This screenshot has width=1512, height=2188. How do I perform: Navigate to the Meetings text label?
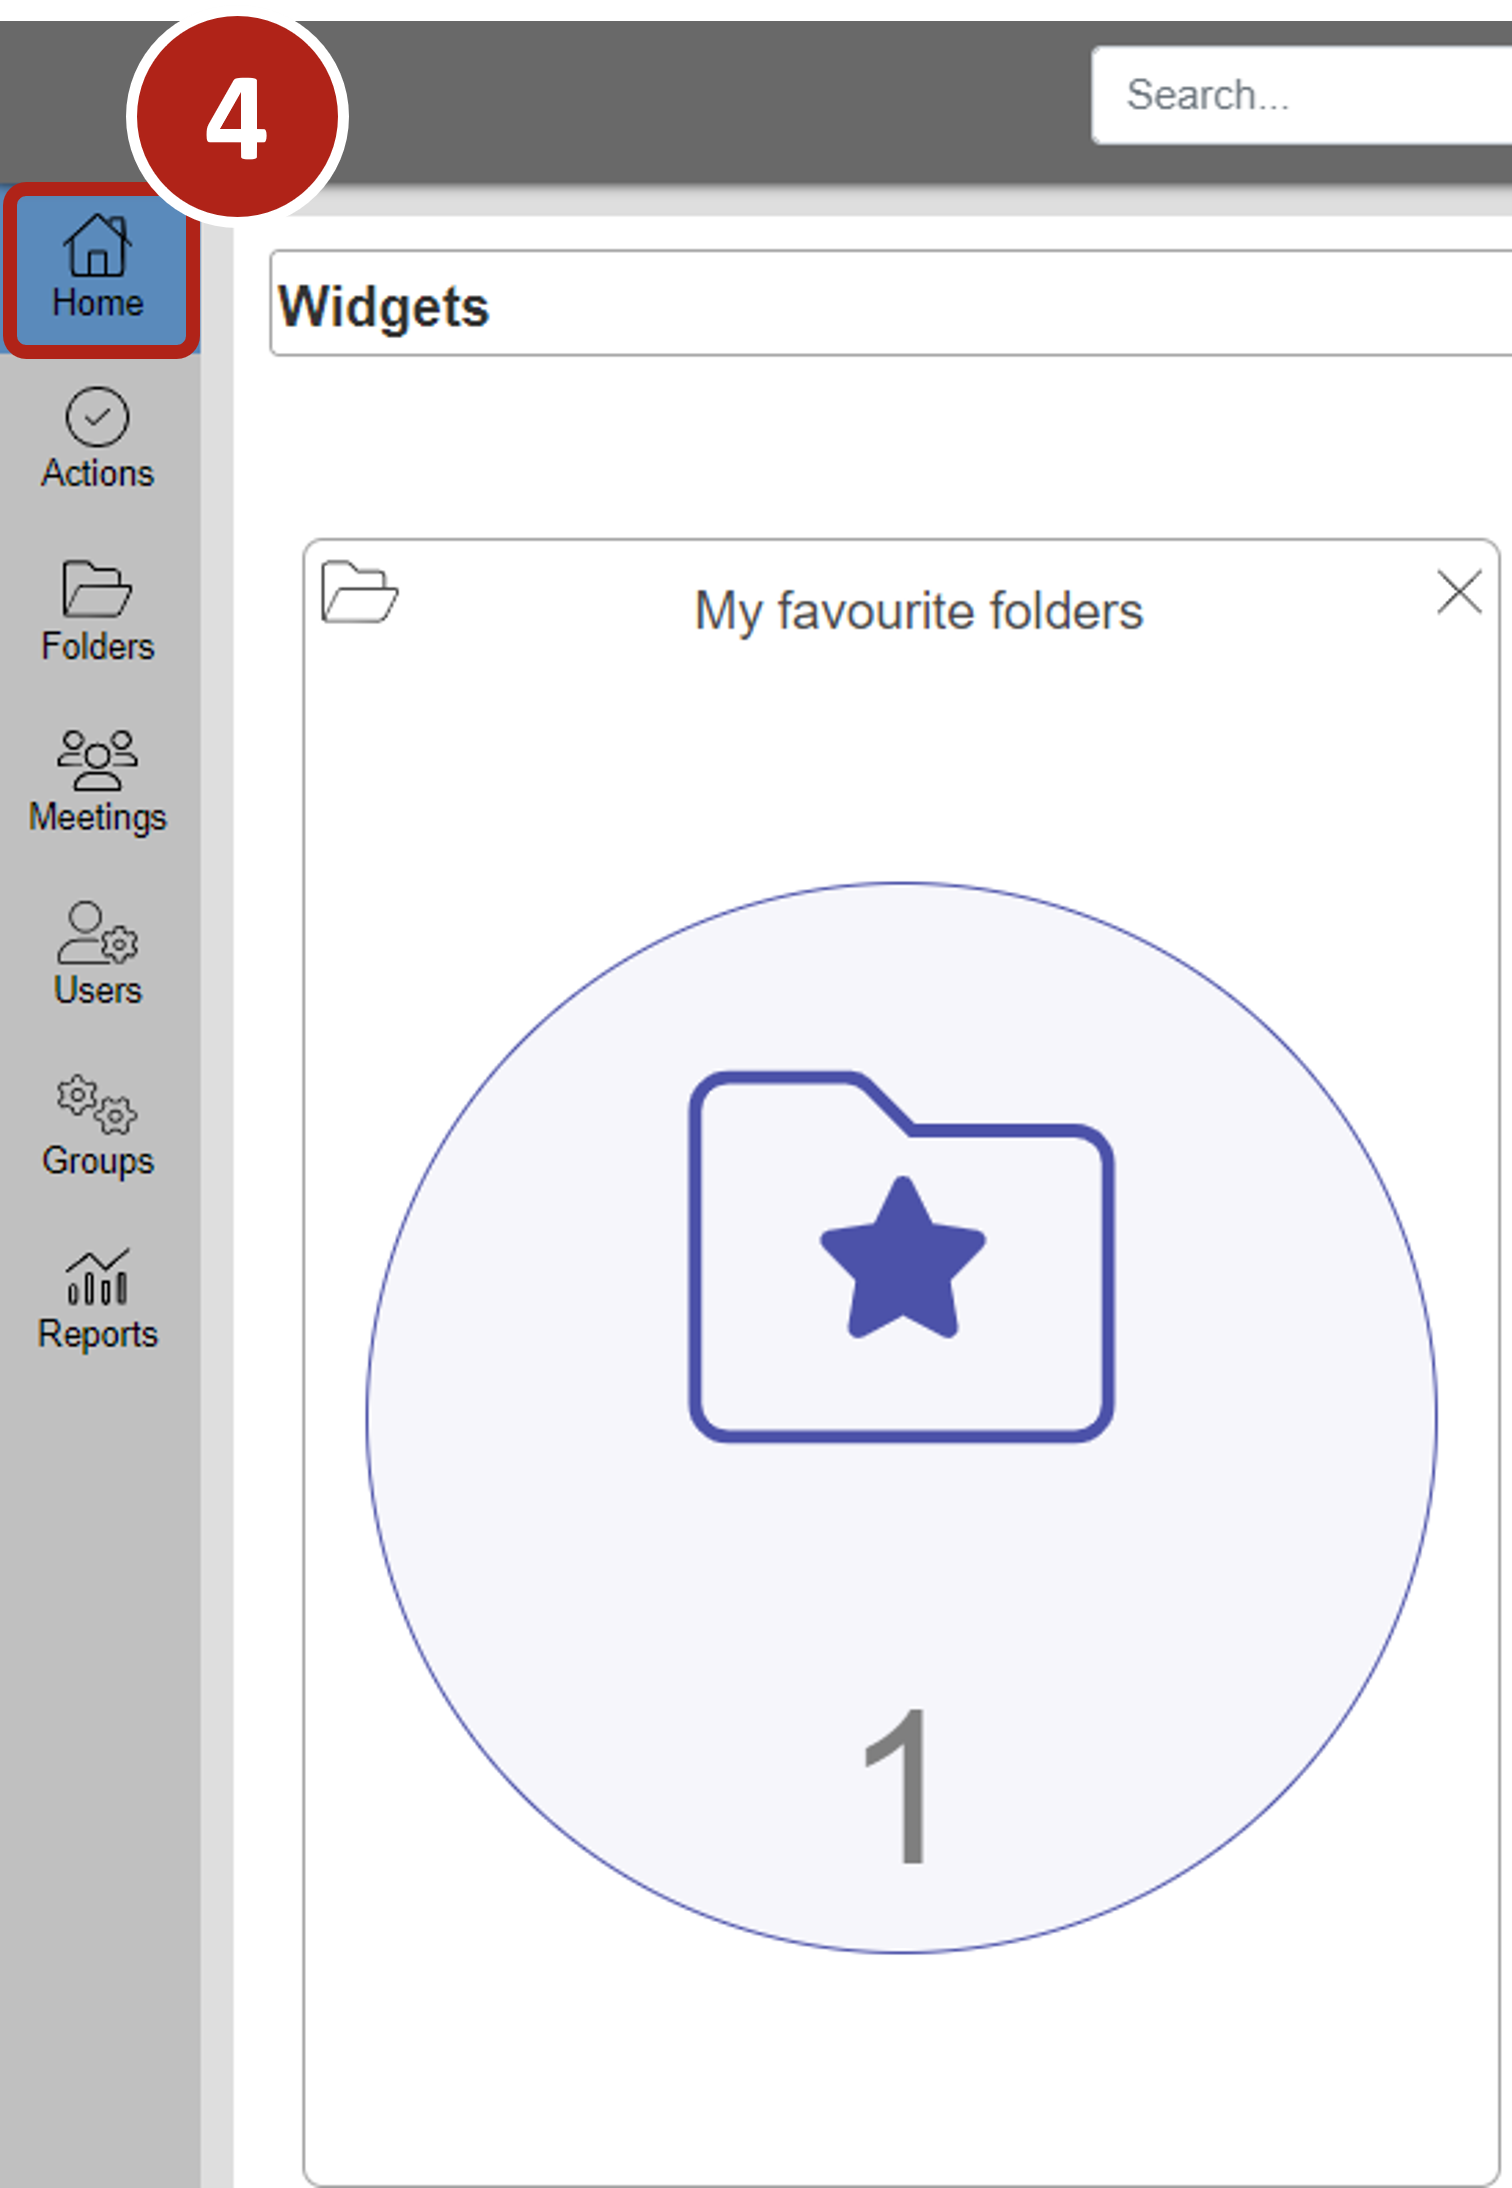97,817
